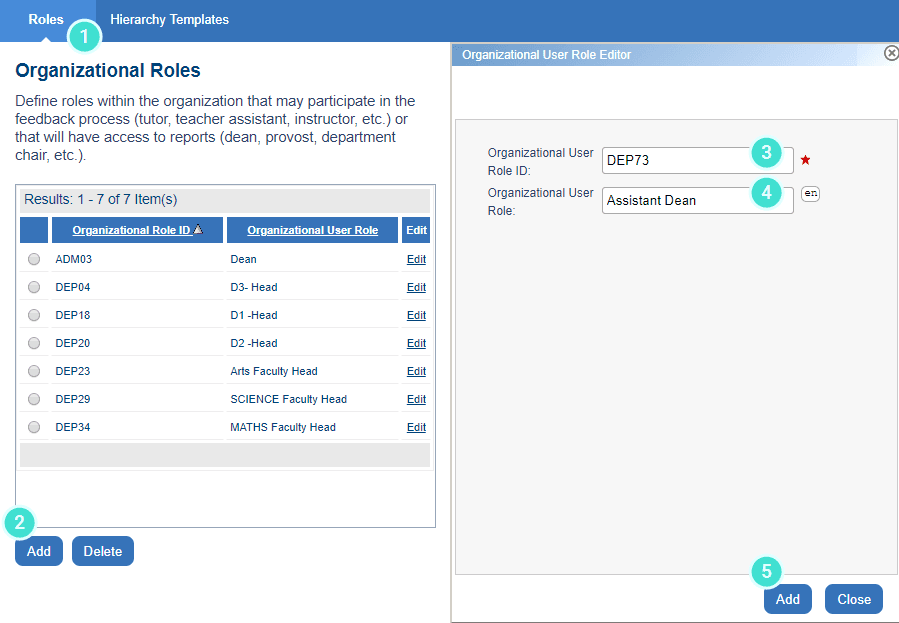899x623 pixels.
Task: Edit the MATHS Faculty Head role
Action: [416, 426]
